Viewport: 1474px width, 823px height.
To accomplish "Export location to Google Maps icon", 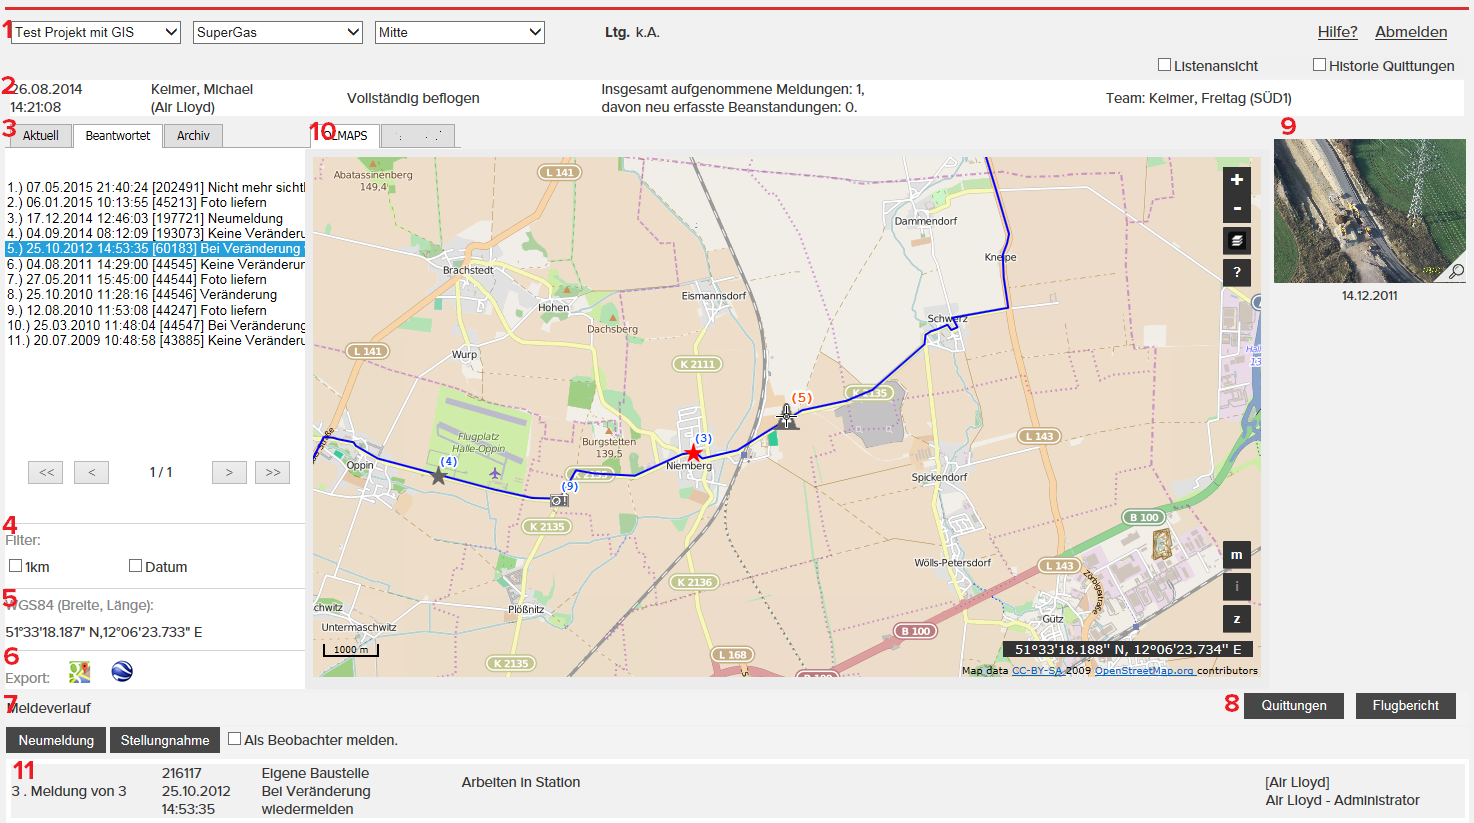I will coord(80,672).
